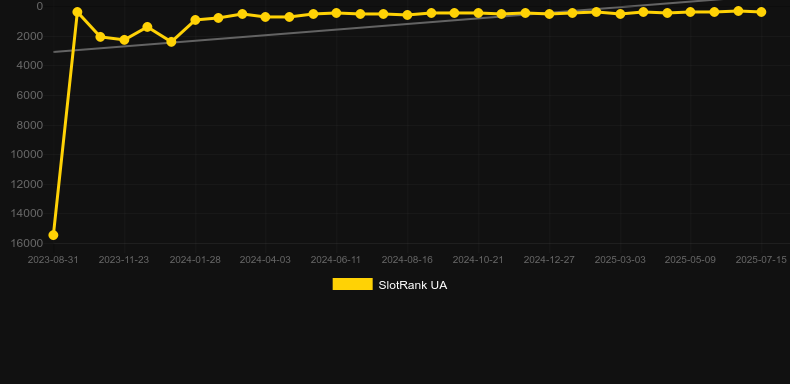Click the 16000 y-axis label
Image resolution: width=790 pixels, height=384 pixels.
(27, 243)
